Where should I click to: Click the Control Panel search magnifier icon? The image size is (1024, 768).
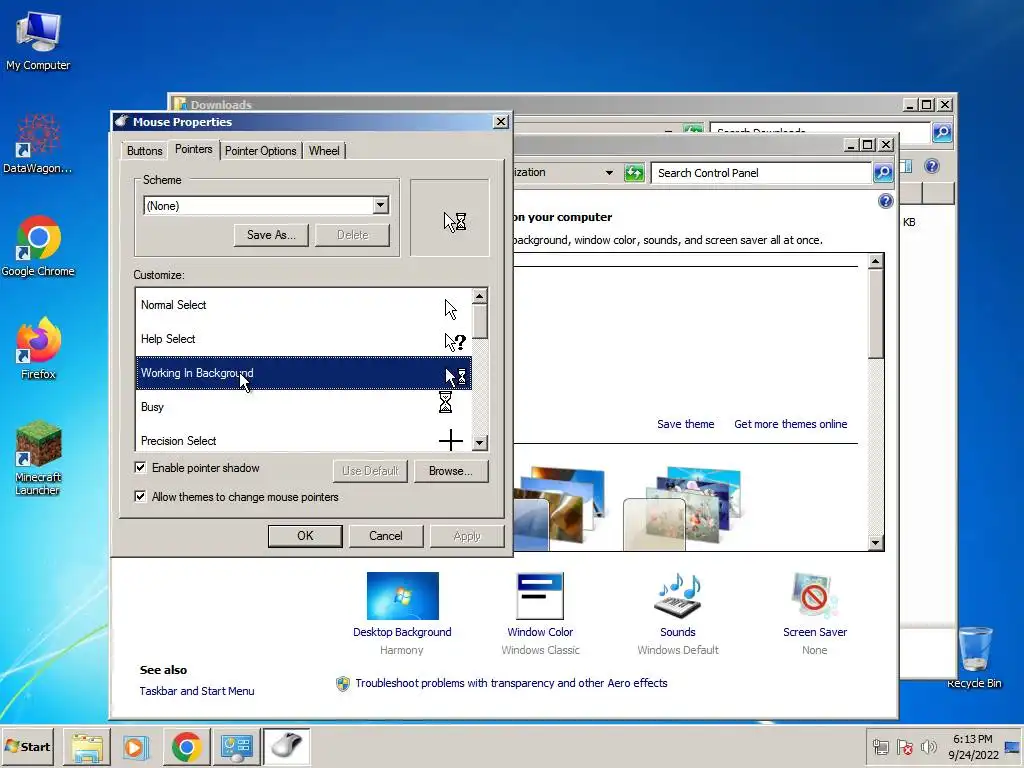[x=883, y=173]
